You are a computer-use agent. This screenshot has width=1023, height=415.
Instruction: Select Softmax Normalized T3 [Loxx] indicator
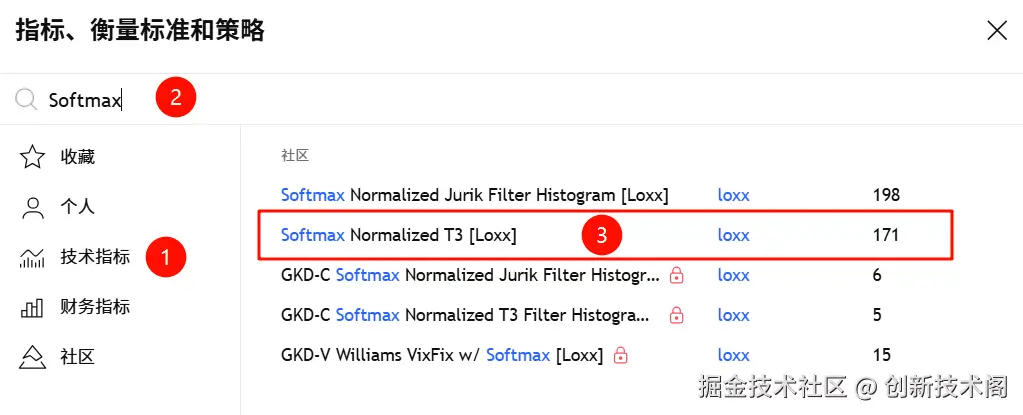click(x=398, y=236)
